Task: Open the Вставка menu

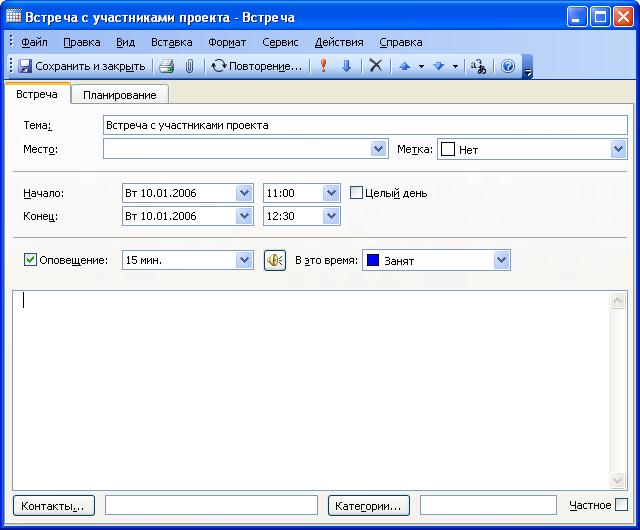Action: tap(171, 42)
